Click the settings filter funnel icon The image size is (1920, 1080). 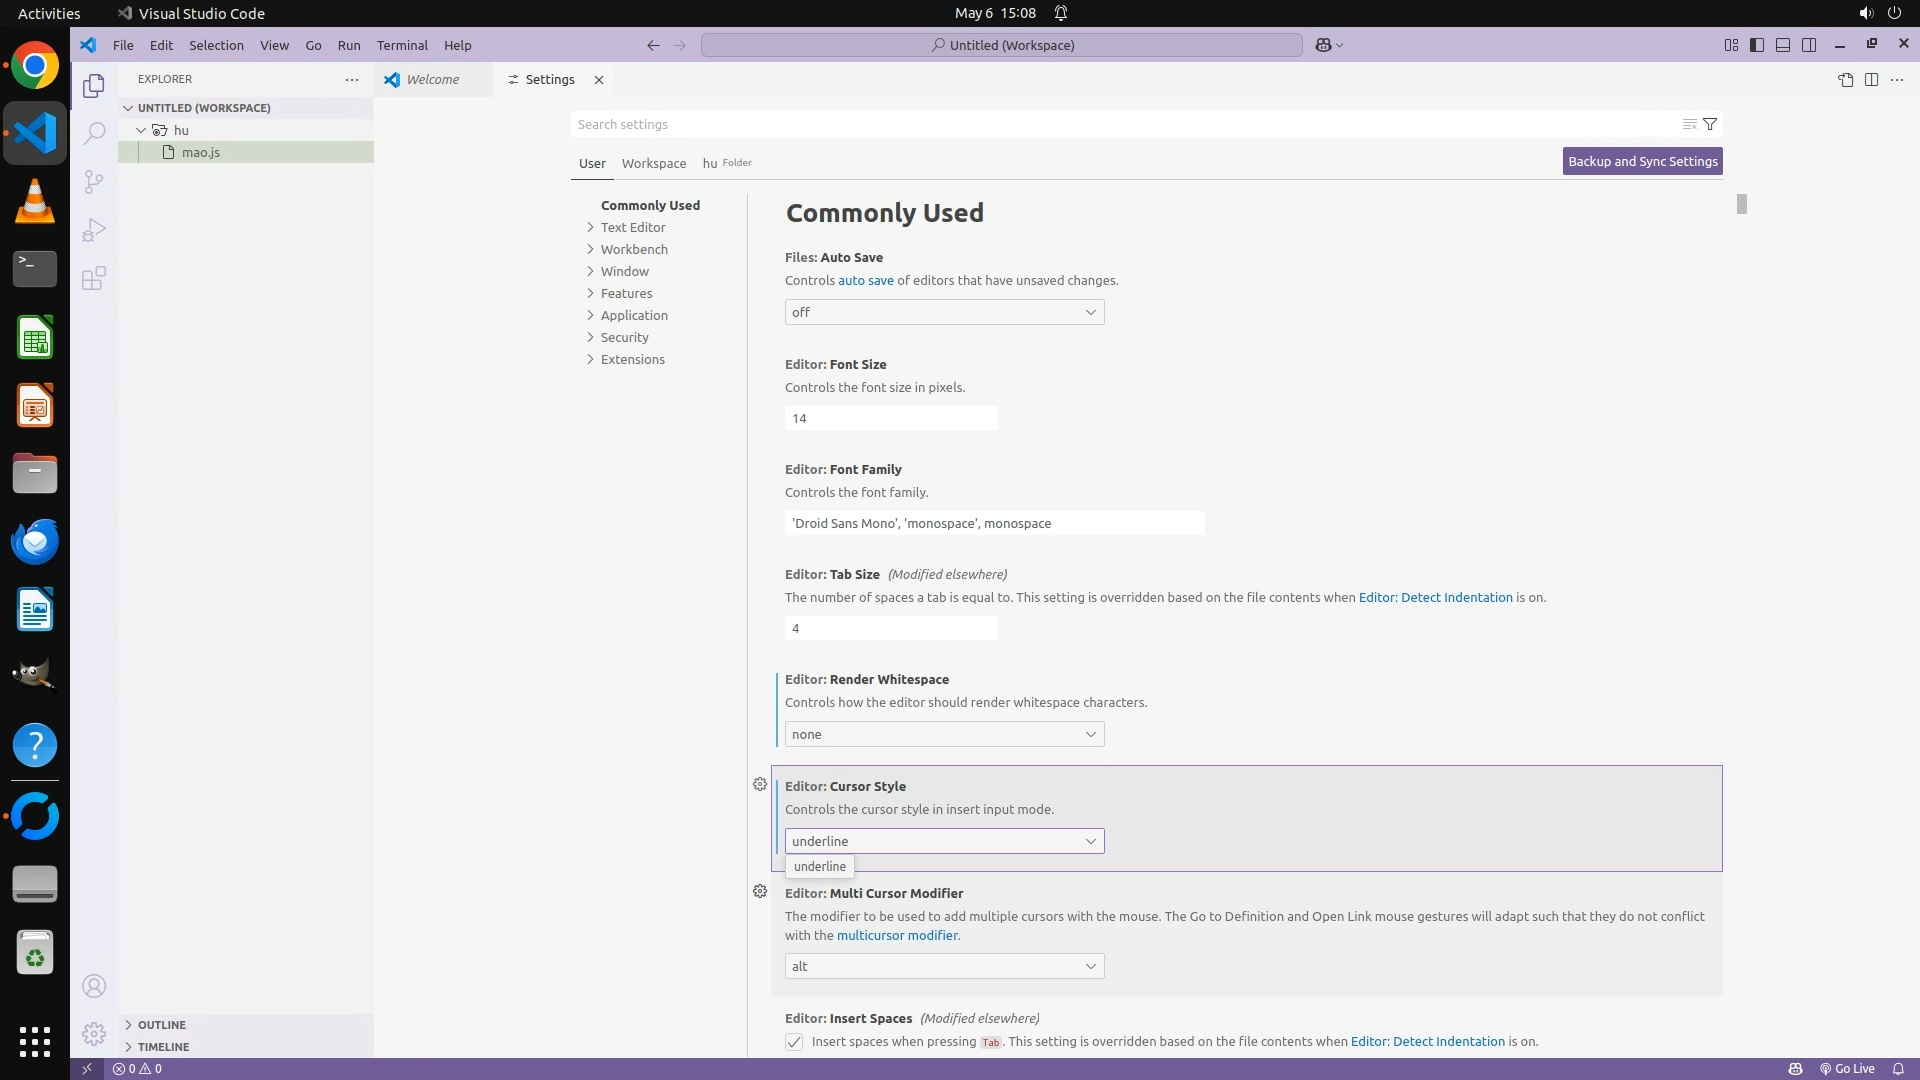(1710, 124)
